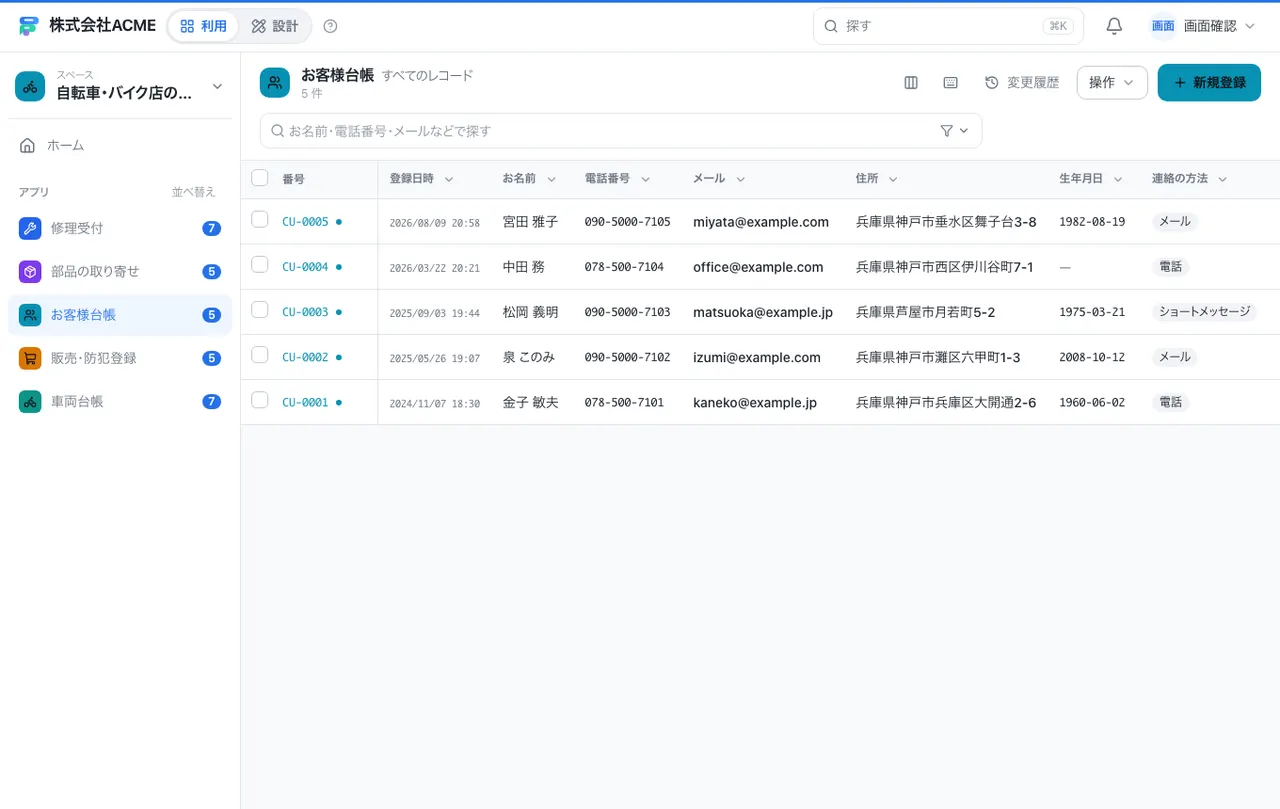Open the 連絡の方法 column menu
The width and height of the screenshot is (1280, 809).
click(1222, 179)
